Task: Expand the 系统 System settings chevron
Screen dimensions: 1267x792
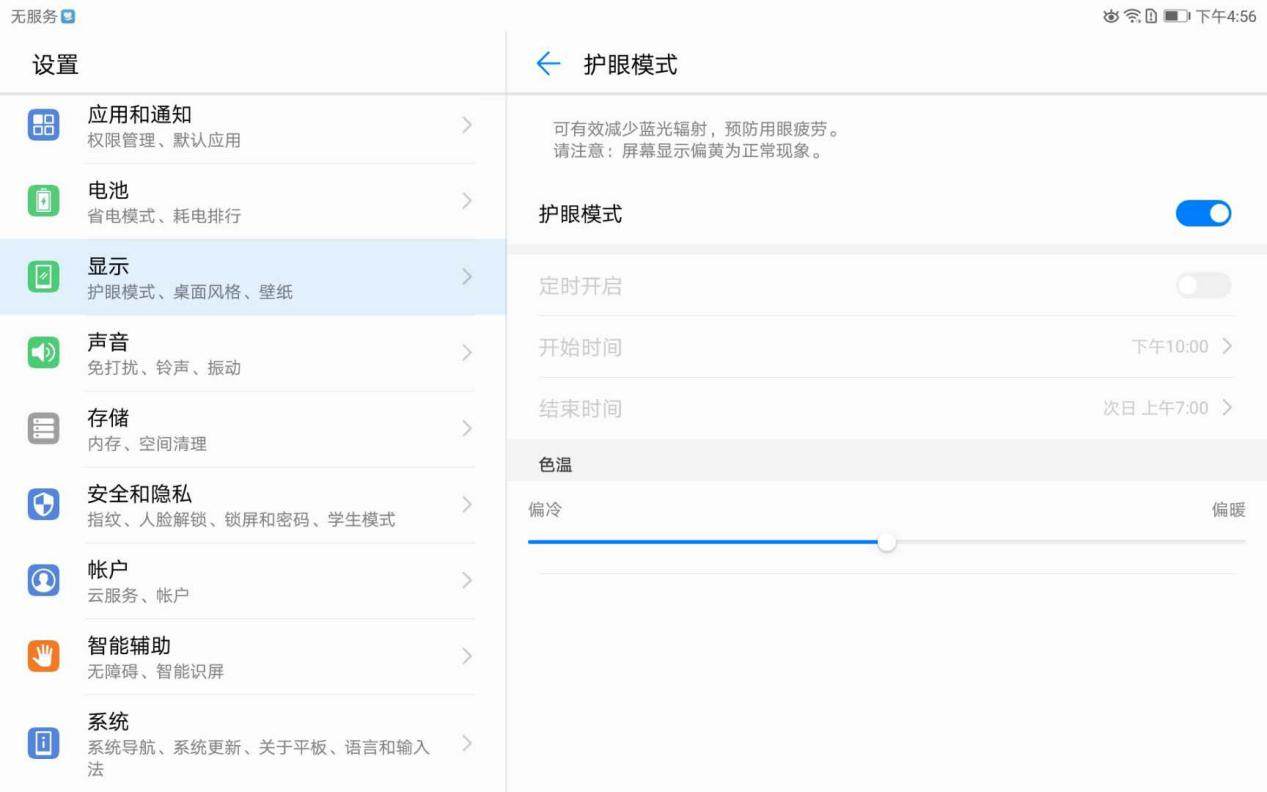Action: [x=466, y=744]
